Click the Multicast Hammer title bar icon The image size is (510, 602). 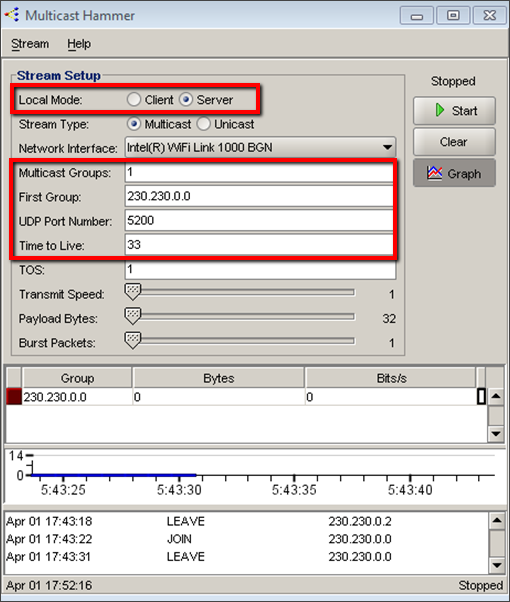(x=12, y=15)
